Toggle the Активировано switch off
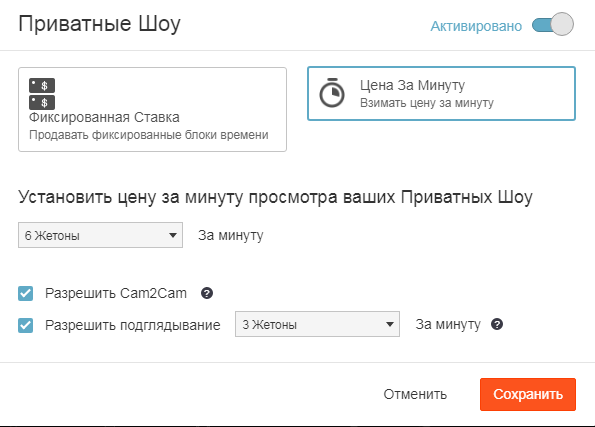The width and height of the screenshot is (595, 427). click(x=552, y=25)
